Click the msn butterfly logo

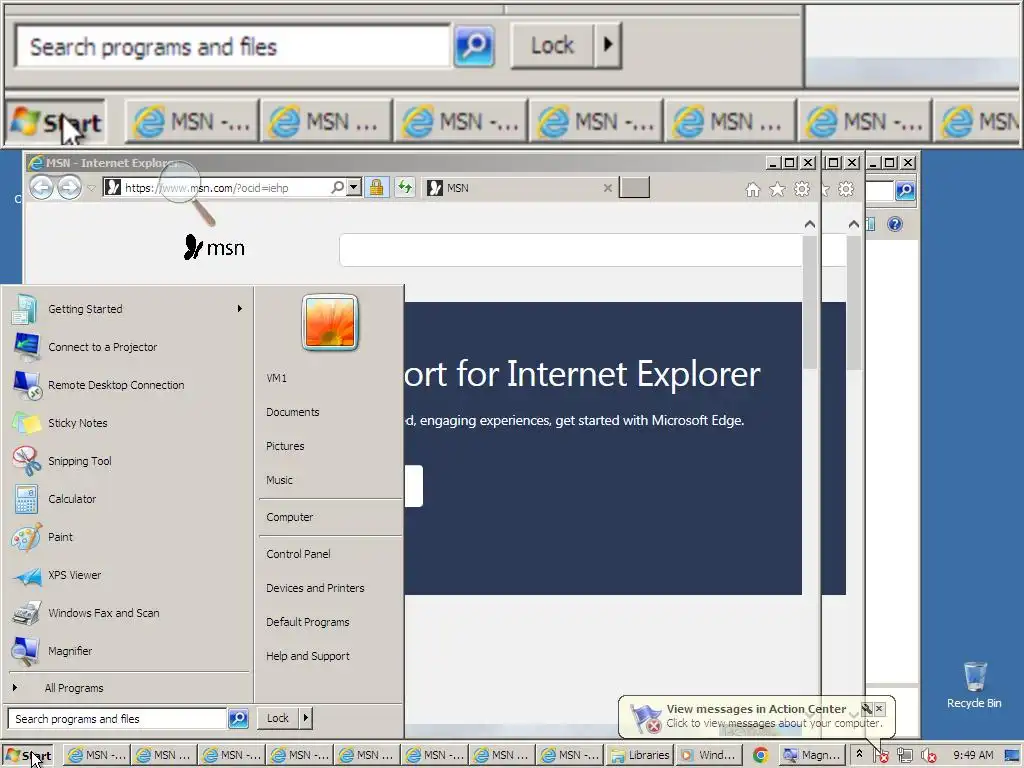pyautogui.click(x=214, y=248)
